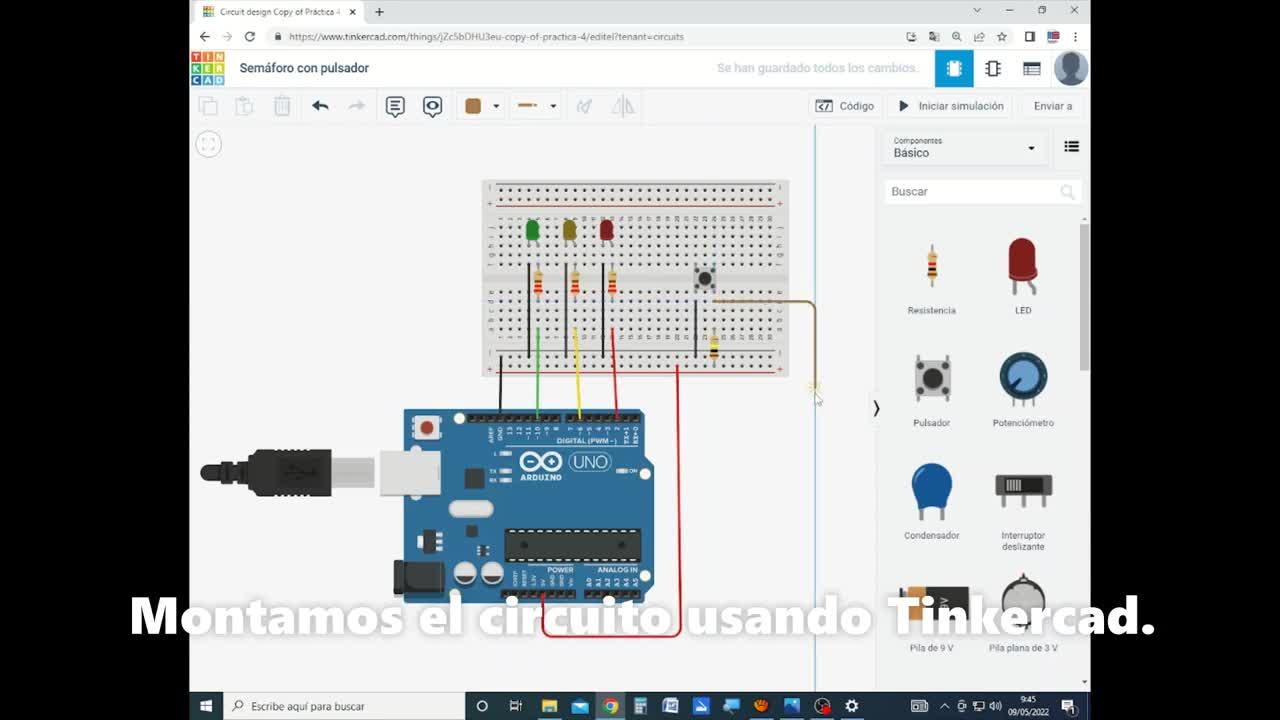Click the rotate component icon

(x=585, y=106)
